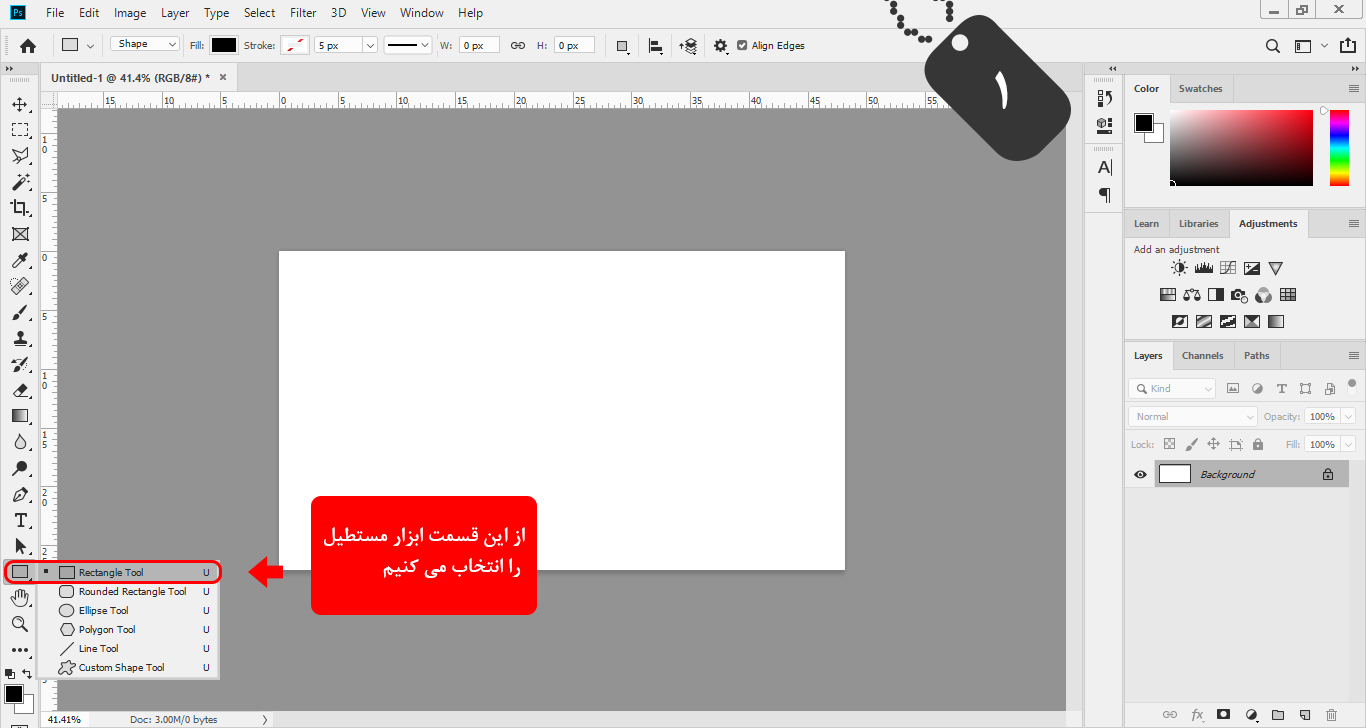Select the Pen tool
The width and height of the screenshot is (1366, 728).
[x=20, y=494]
